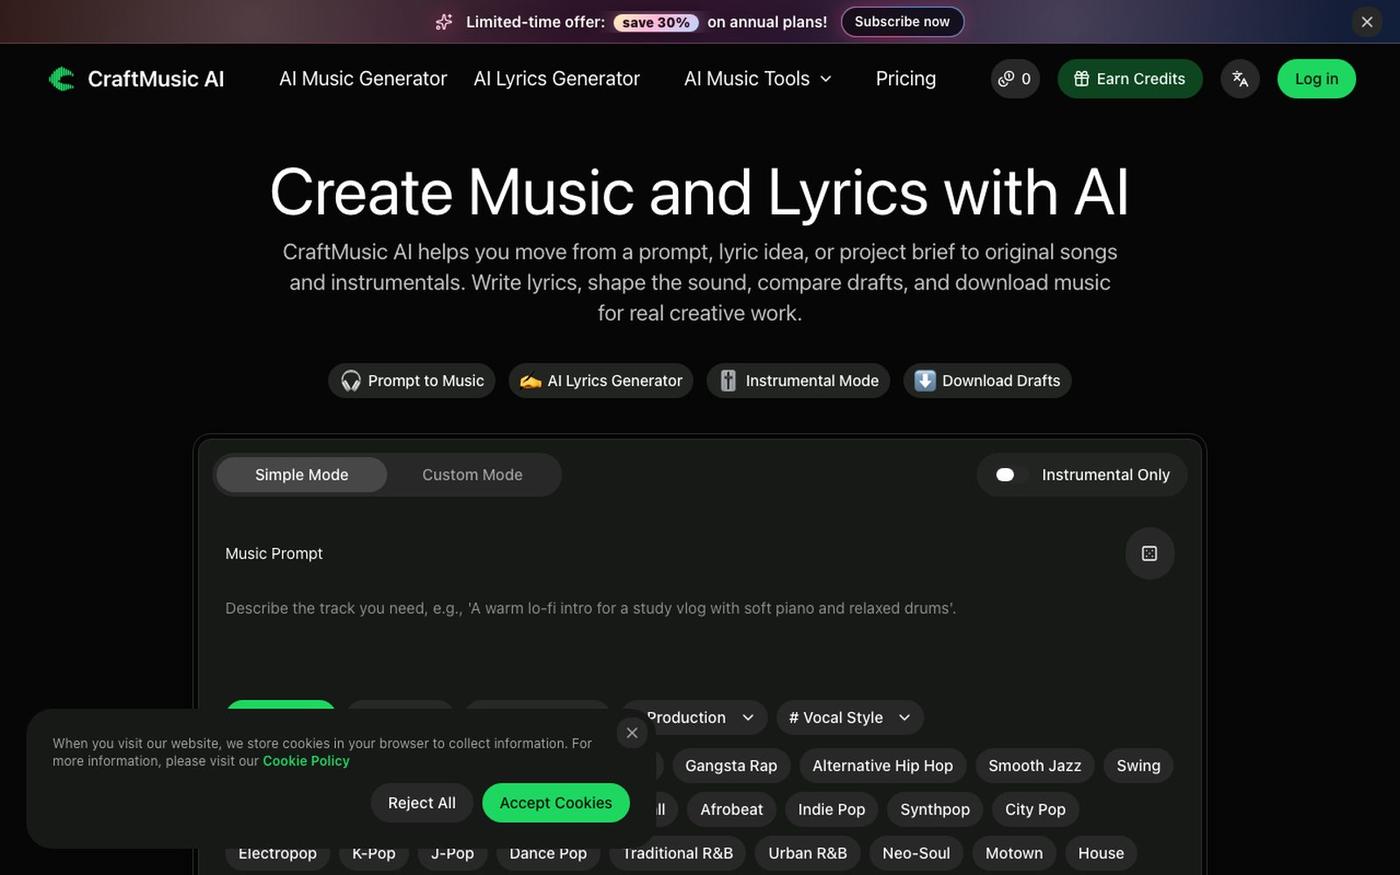Image resolution: width=1400 pixels, height=875 pixels.
Task: Select the Smooth Jazz tag
Action: (x=1035, y=766)
